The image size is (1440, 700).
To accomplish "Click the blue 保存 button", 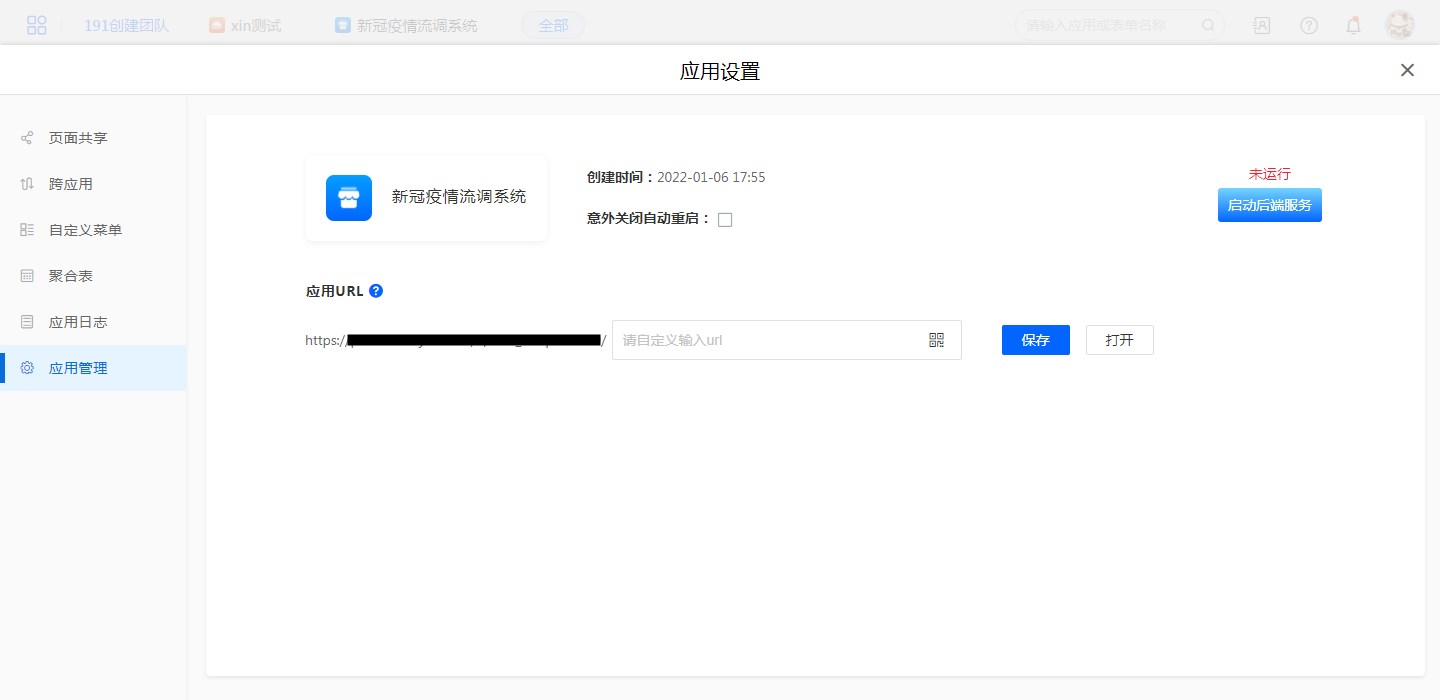I will (1035, 340).
